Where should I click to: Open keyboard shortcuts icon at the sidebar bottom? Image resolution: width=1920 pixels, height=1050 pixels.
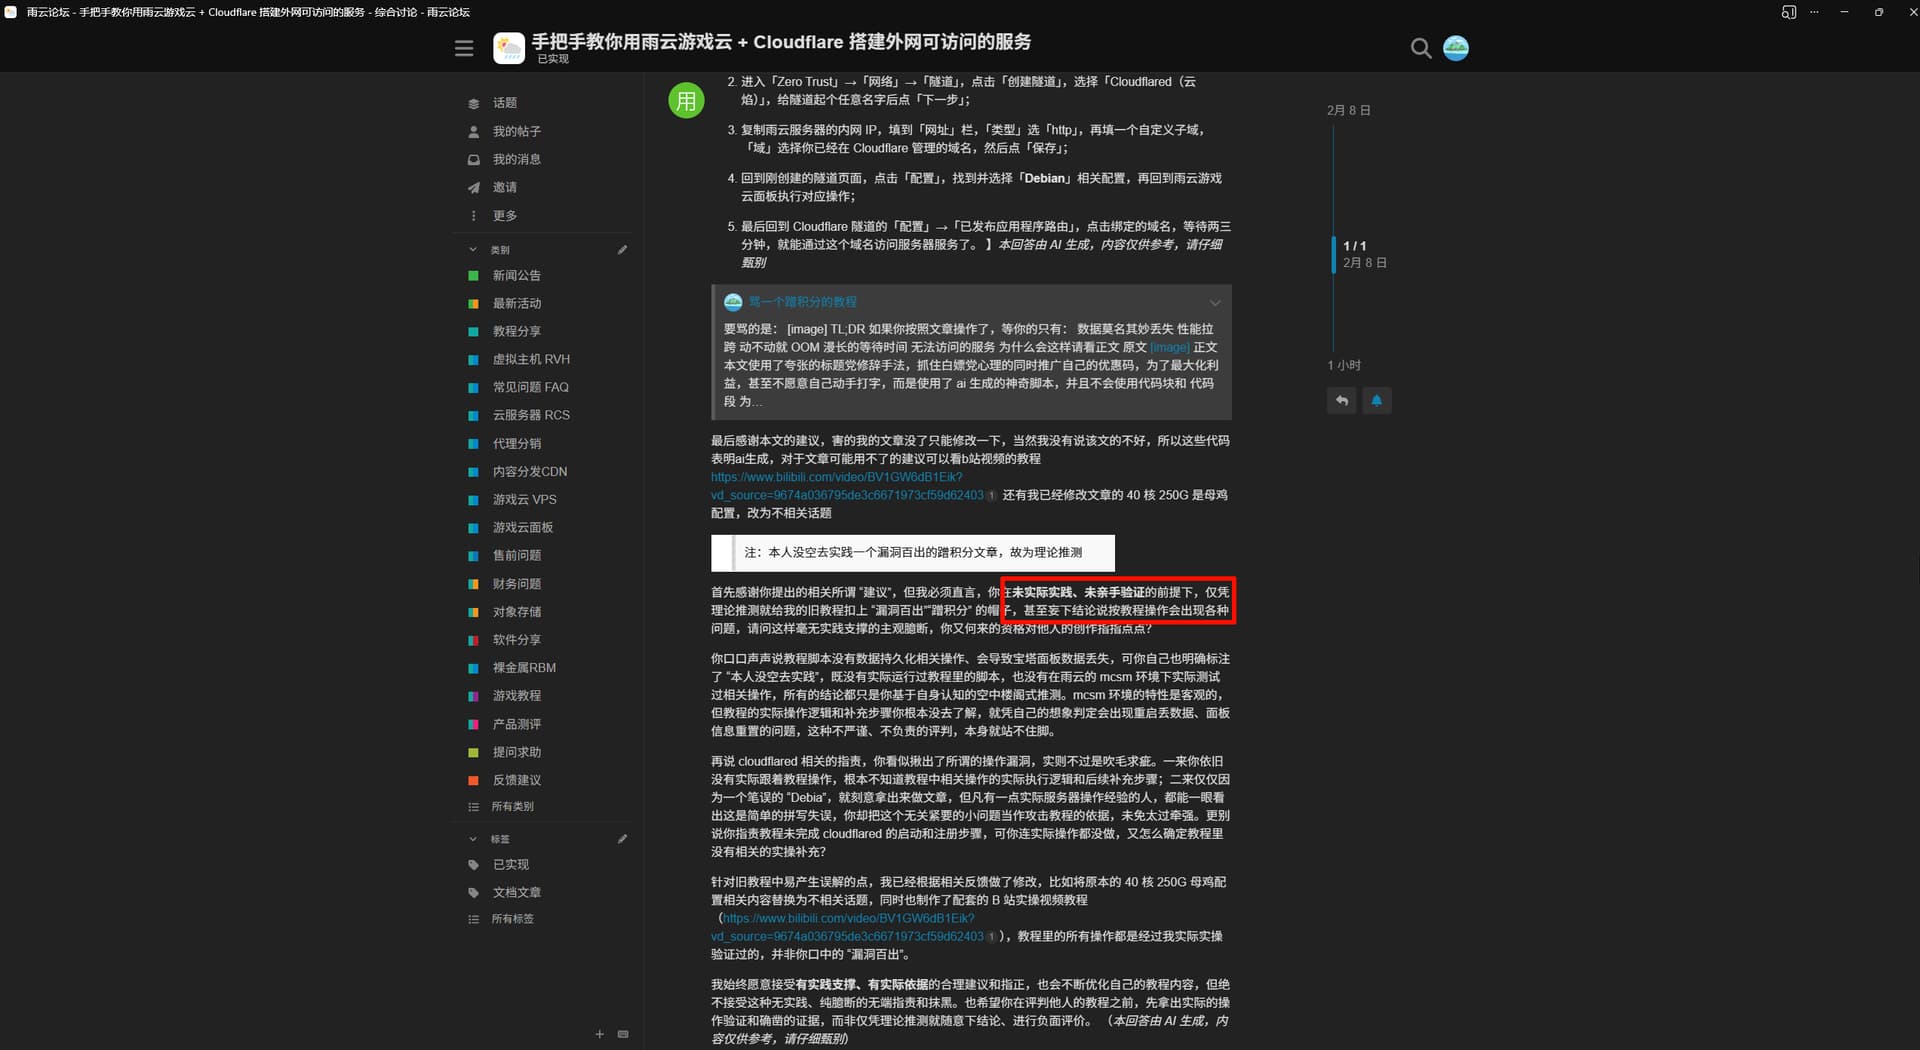tap(623, 1034)
